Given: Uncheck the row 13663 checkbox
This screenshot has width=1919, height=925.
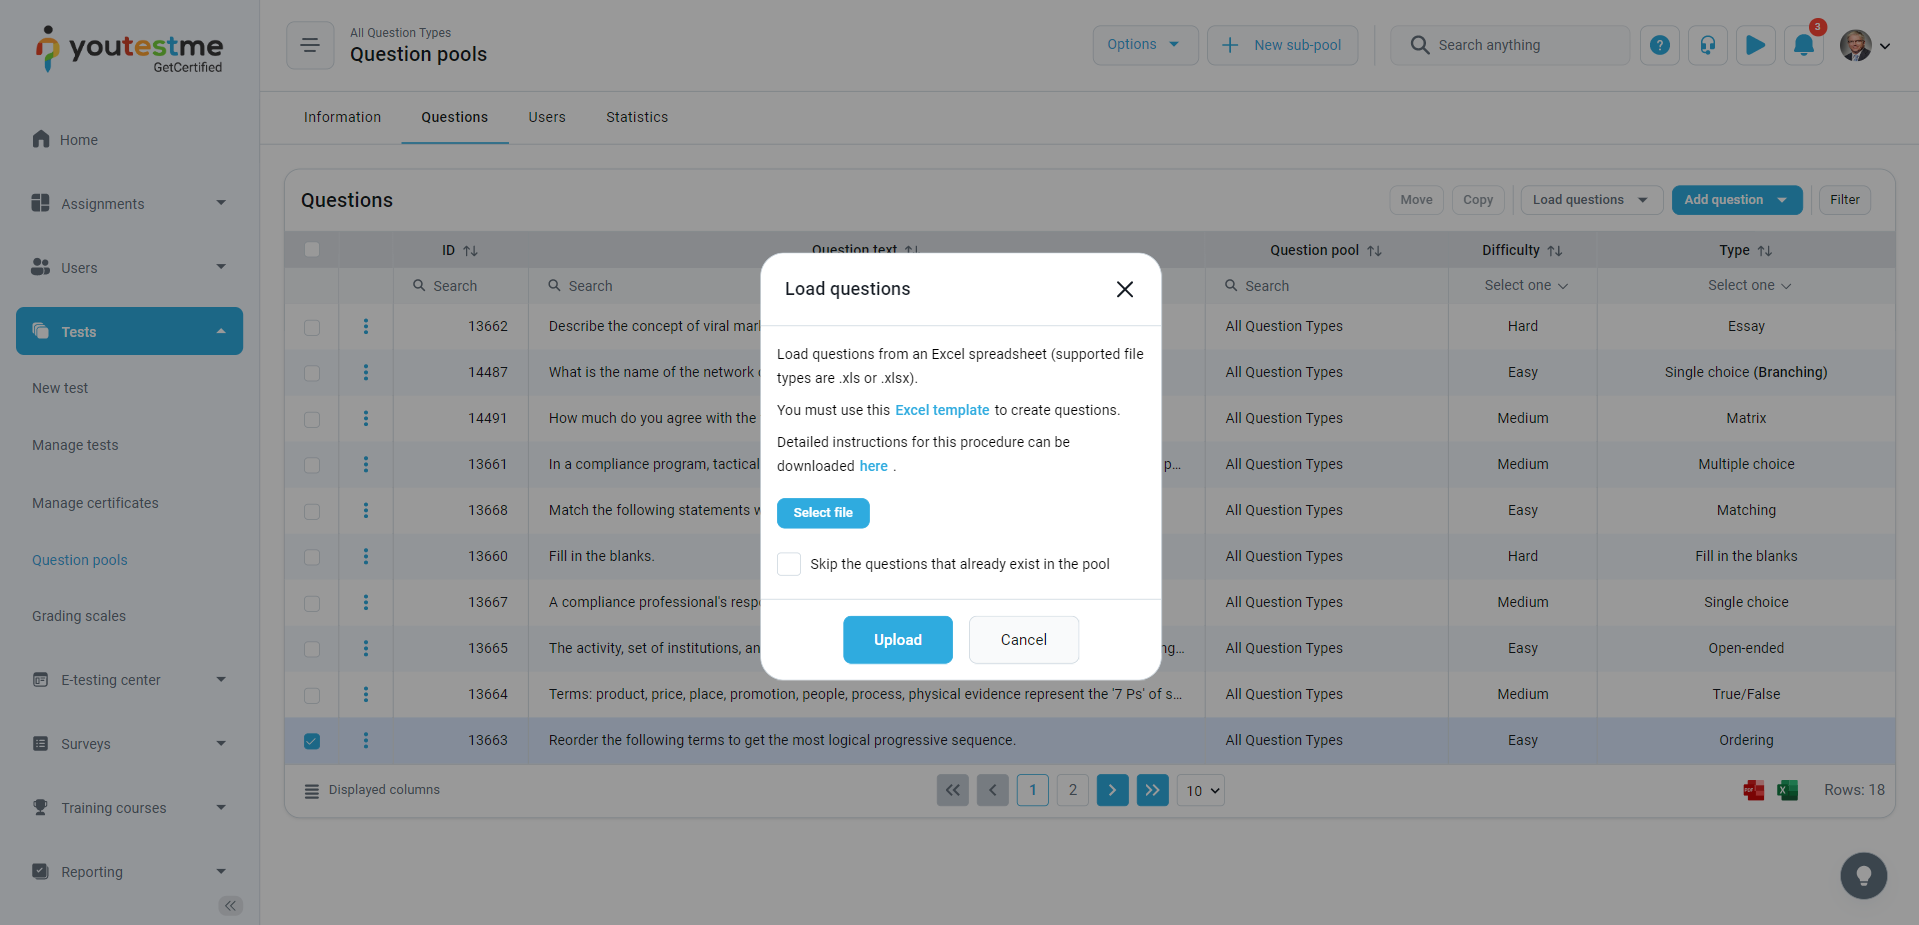Looking at the screenshot, I should tap(312, 741).
